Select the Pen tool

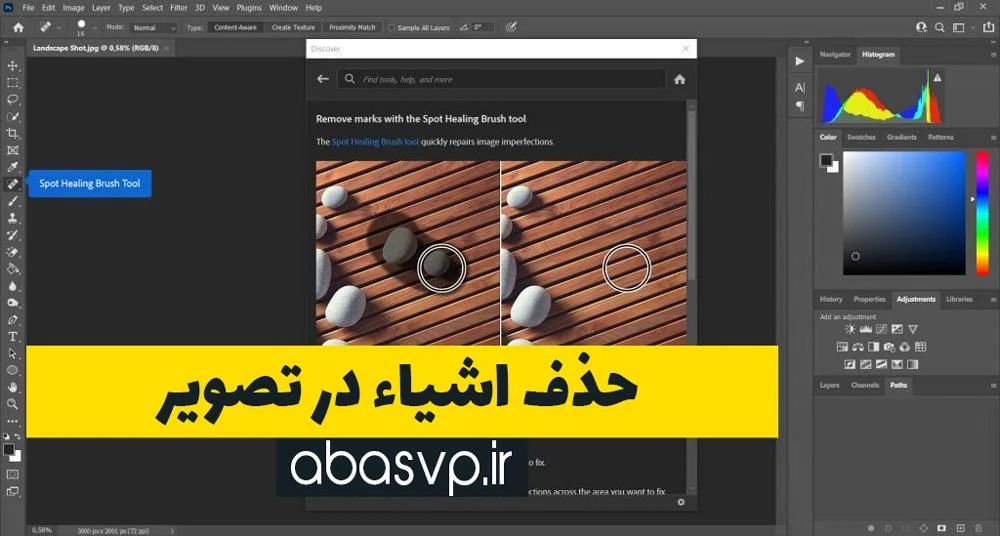[x=12, y=320]
